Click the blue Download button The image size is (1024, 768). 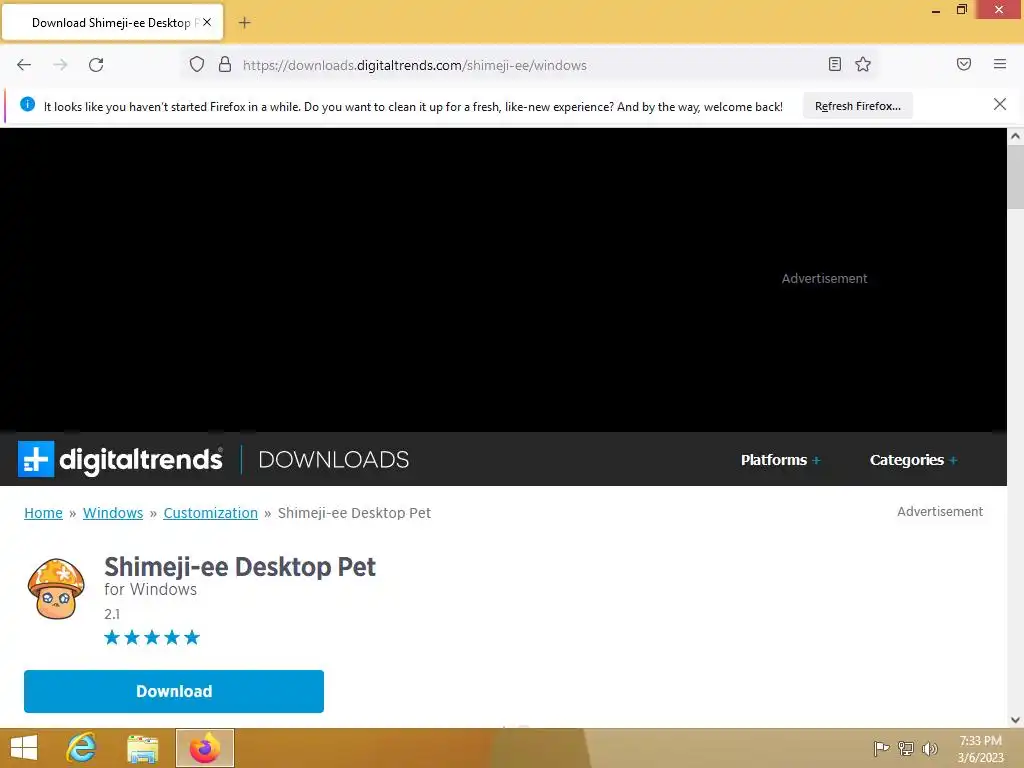[x=174, y=691]
